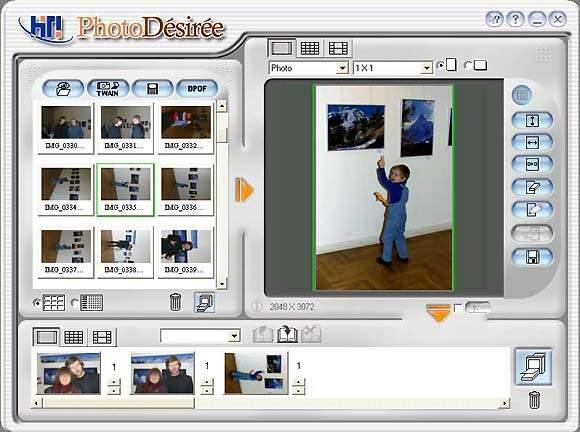Image resolution: width=580 pixels, height=432 pixels.
Task: Select the second queued couple photo
Action: (162, 373)
